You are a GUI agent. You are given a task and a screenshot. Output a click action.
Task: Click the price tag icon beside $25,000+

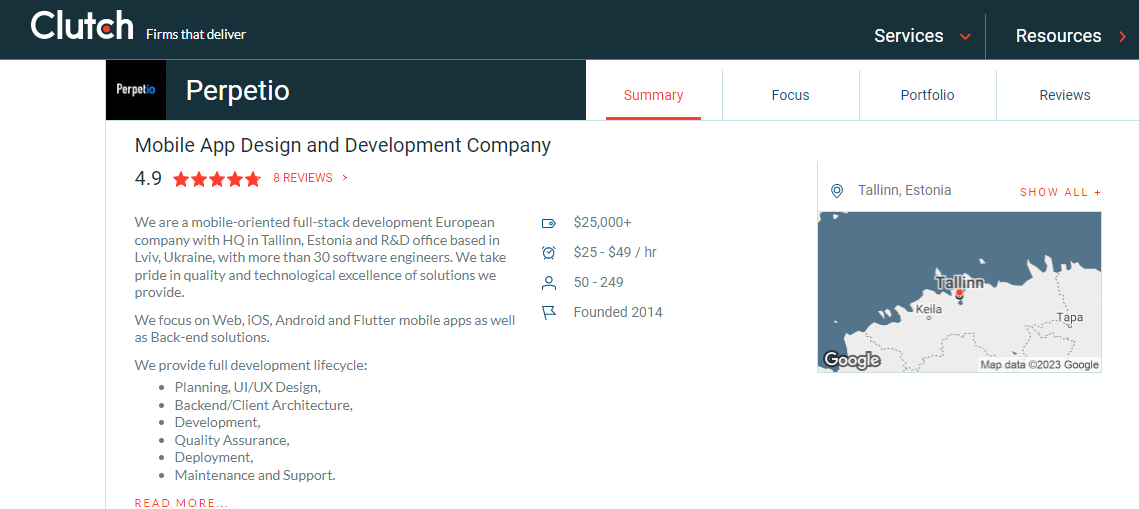pos(548,223)
